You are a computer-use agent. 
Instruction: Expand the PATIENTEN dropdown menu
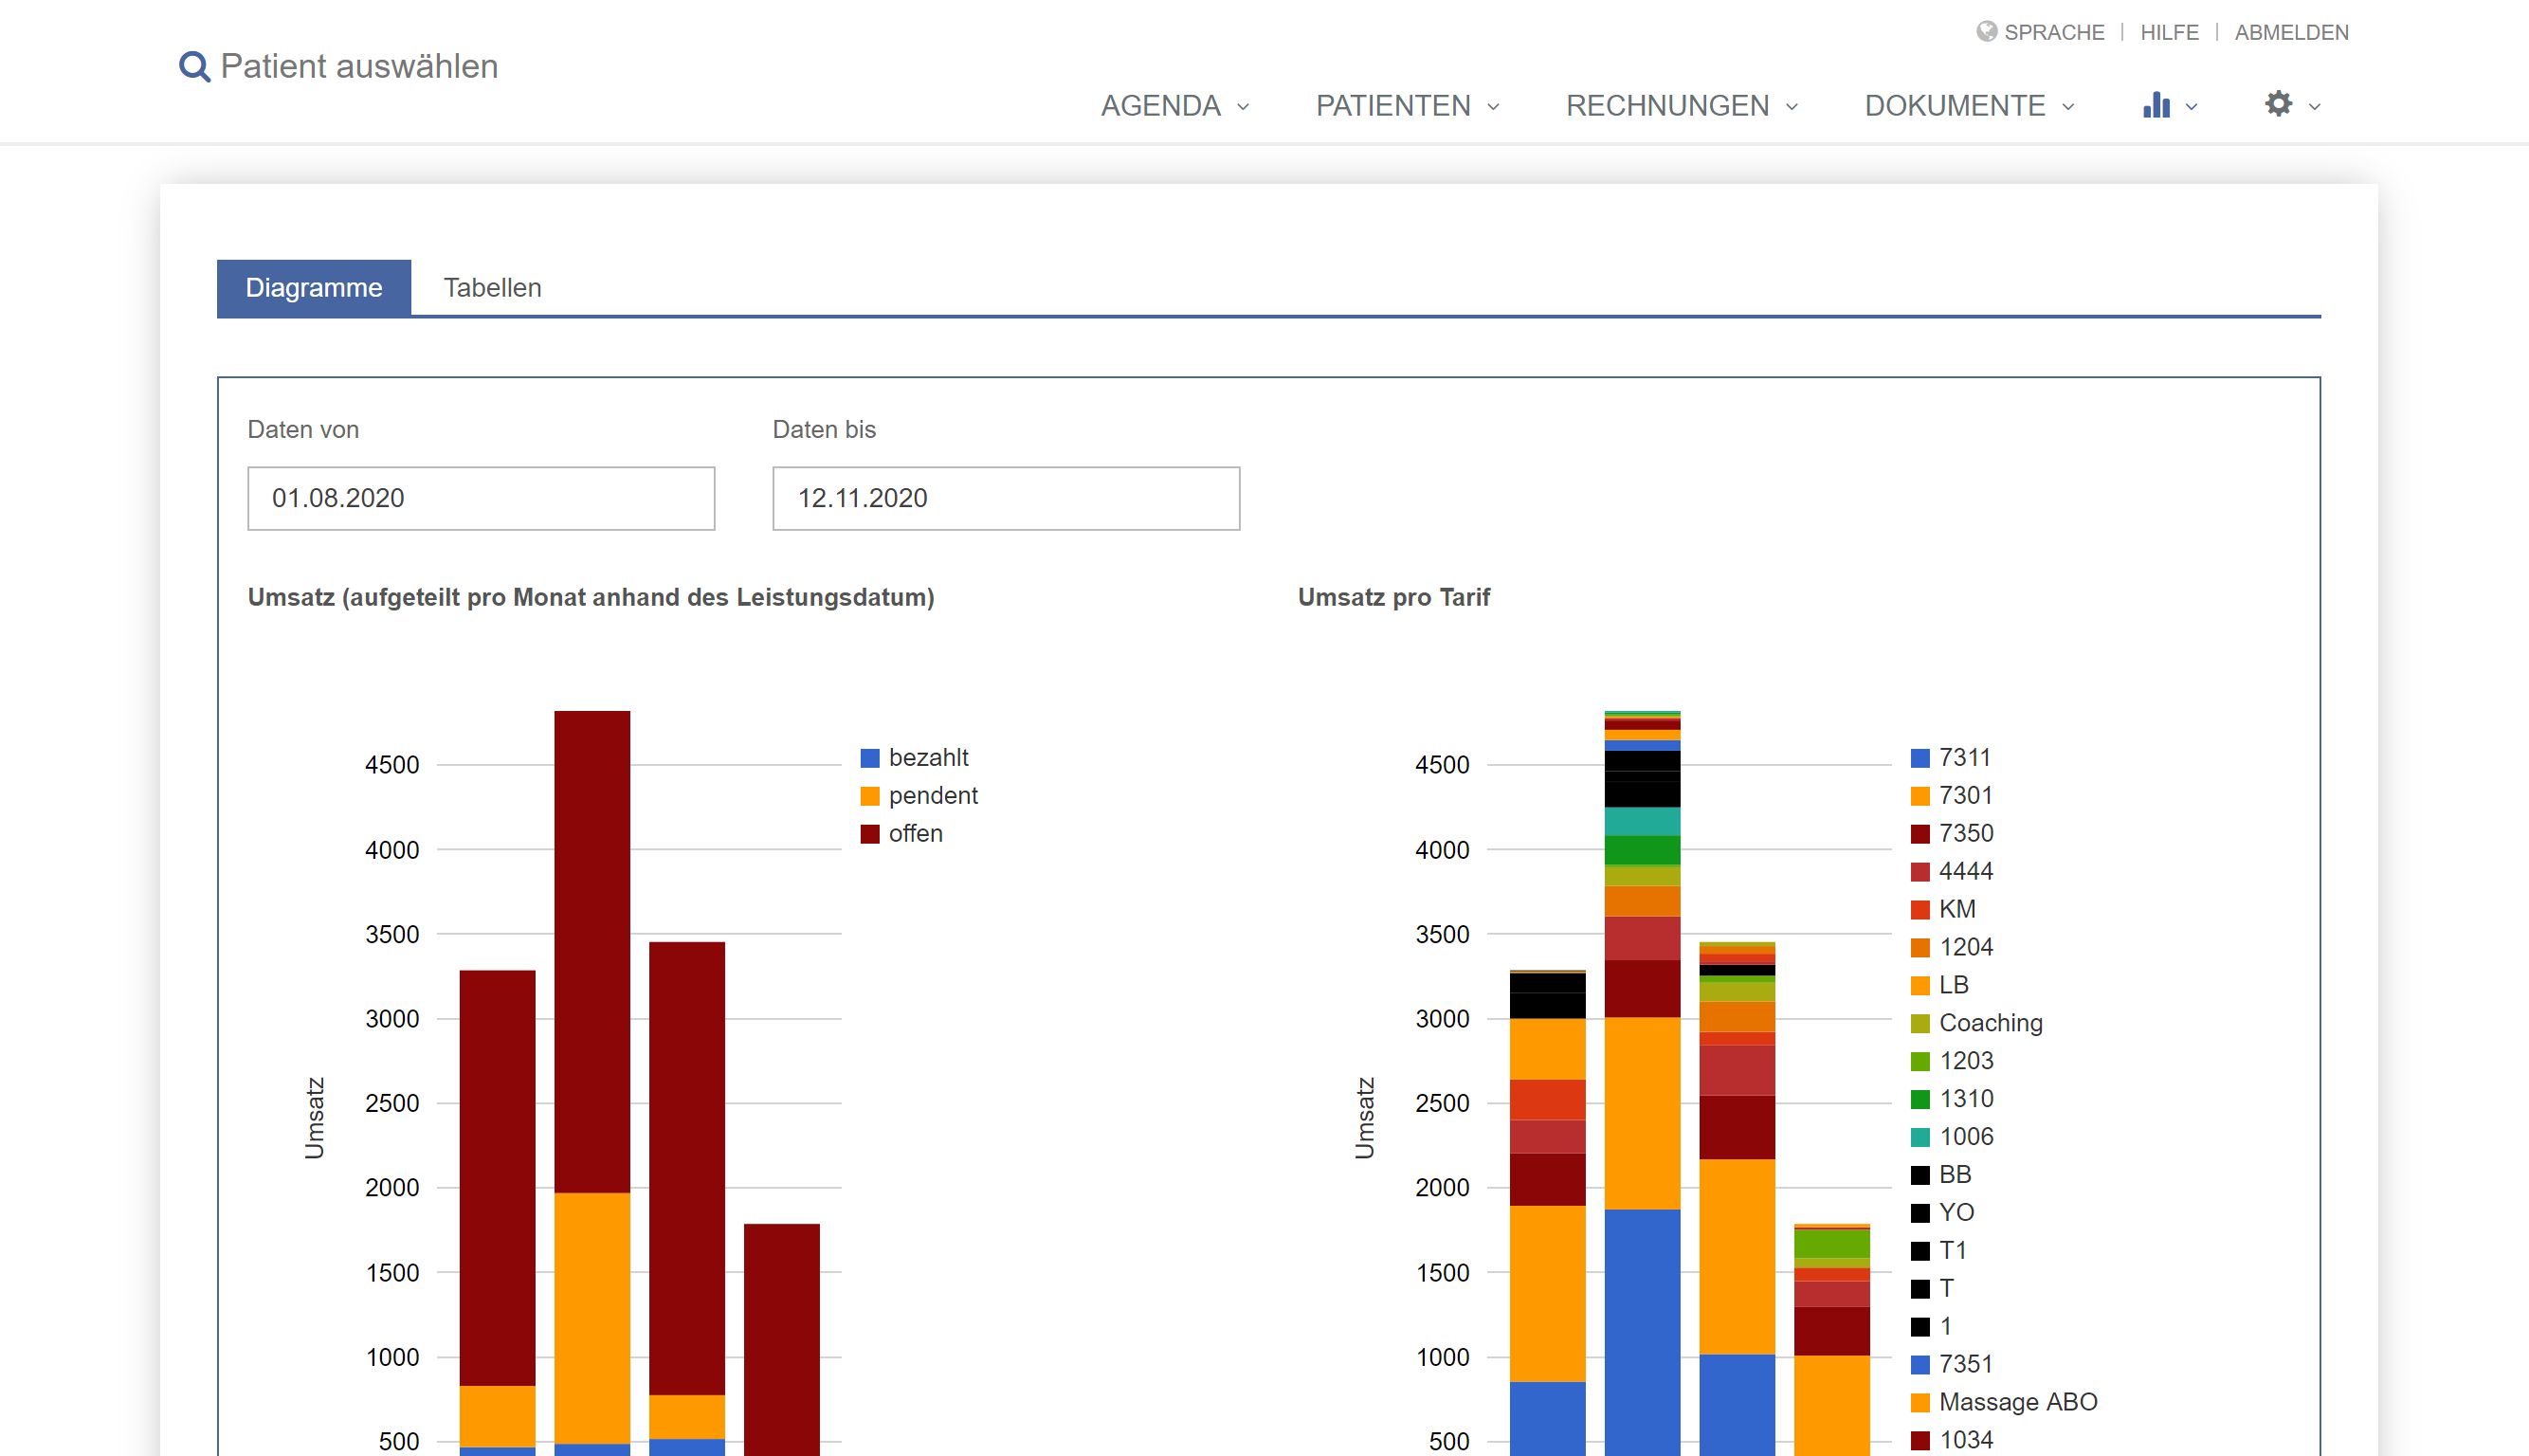1407,105
